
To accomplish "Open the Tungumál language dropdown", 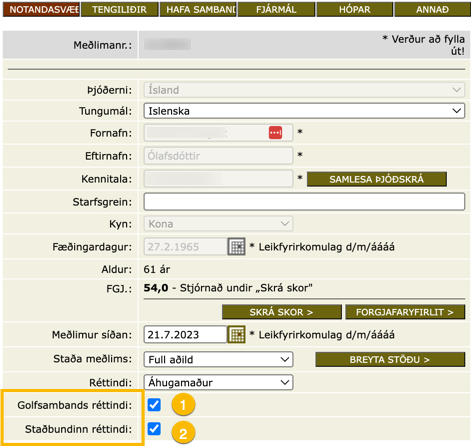I will pyautogui.click(x=304, y=111).
